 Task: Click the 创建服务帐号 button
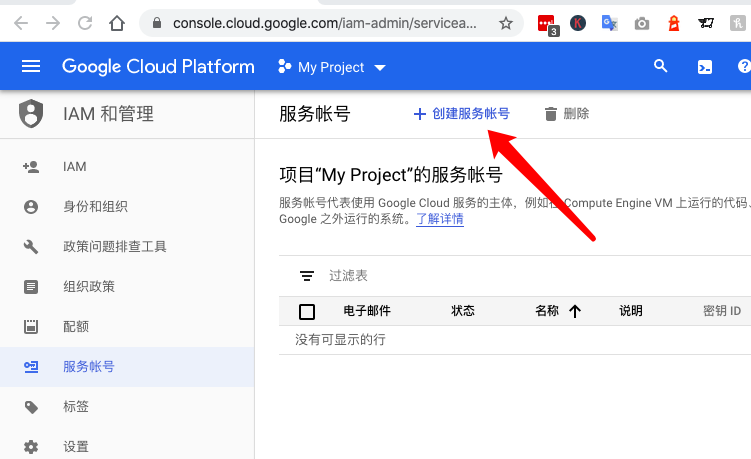(x=462, y=114)
